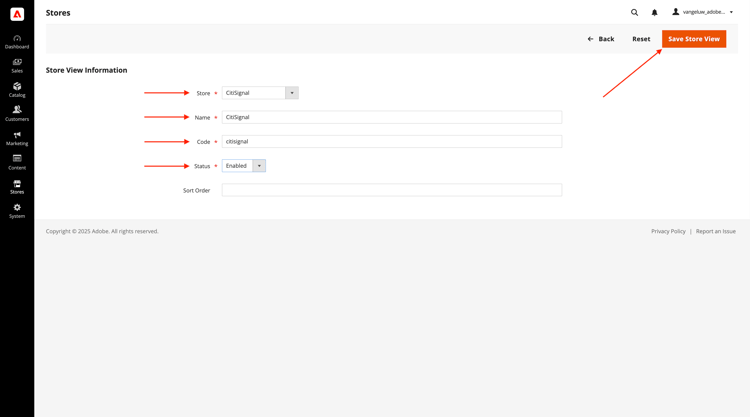The image size is (750, 417).
Task: Click into the Name field
Action: click(392, 117)
